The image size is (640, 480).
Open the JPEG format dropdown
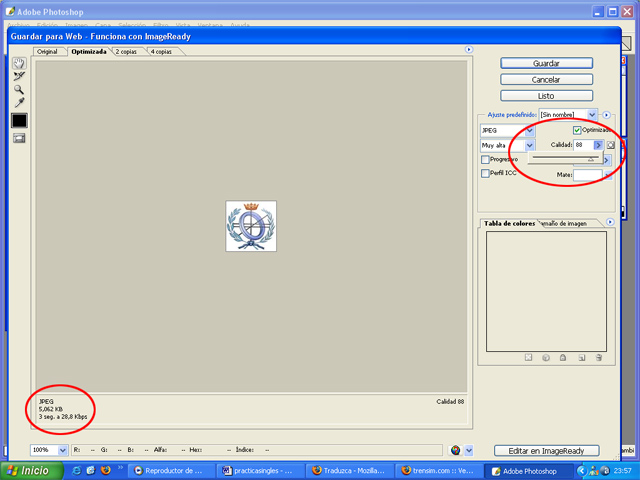point(530,130)
